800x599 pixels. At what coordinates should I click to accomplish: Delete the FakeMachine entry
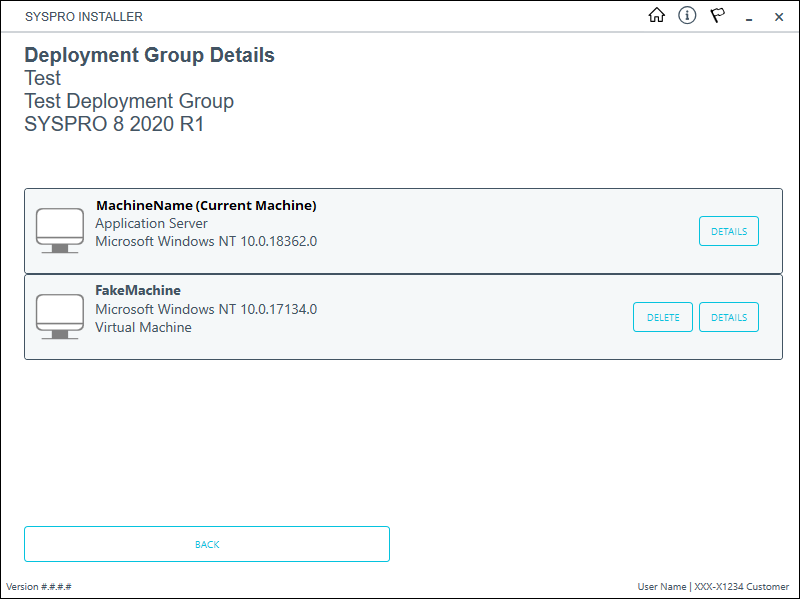click(x=663, y=317)
